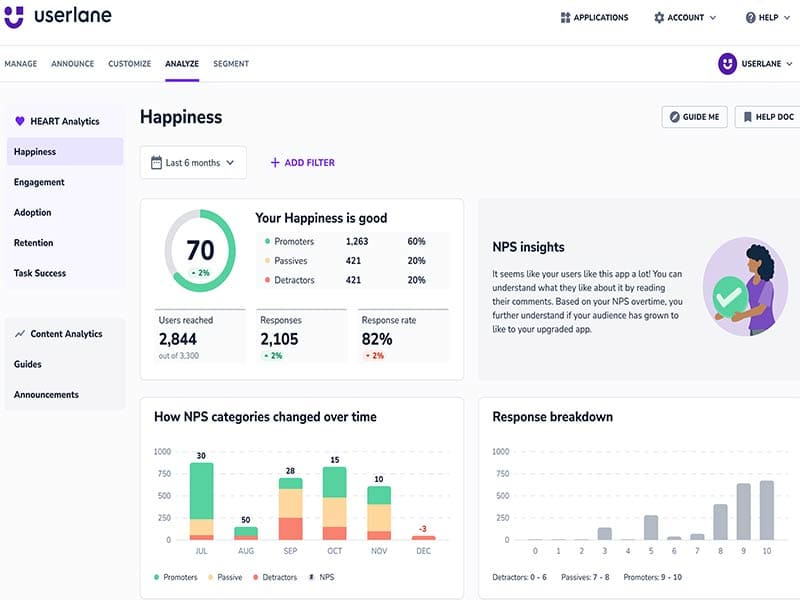The height and width of the screenshot is (600, 800).
Task: Expand the Account menu chevron
Action: (x=713, y=18)
